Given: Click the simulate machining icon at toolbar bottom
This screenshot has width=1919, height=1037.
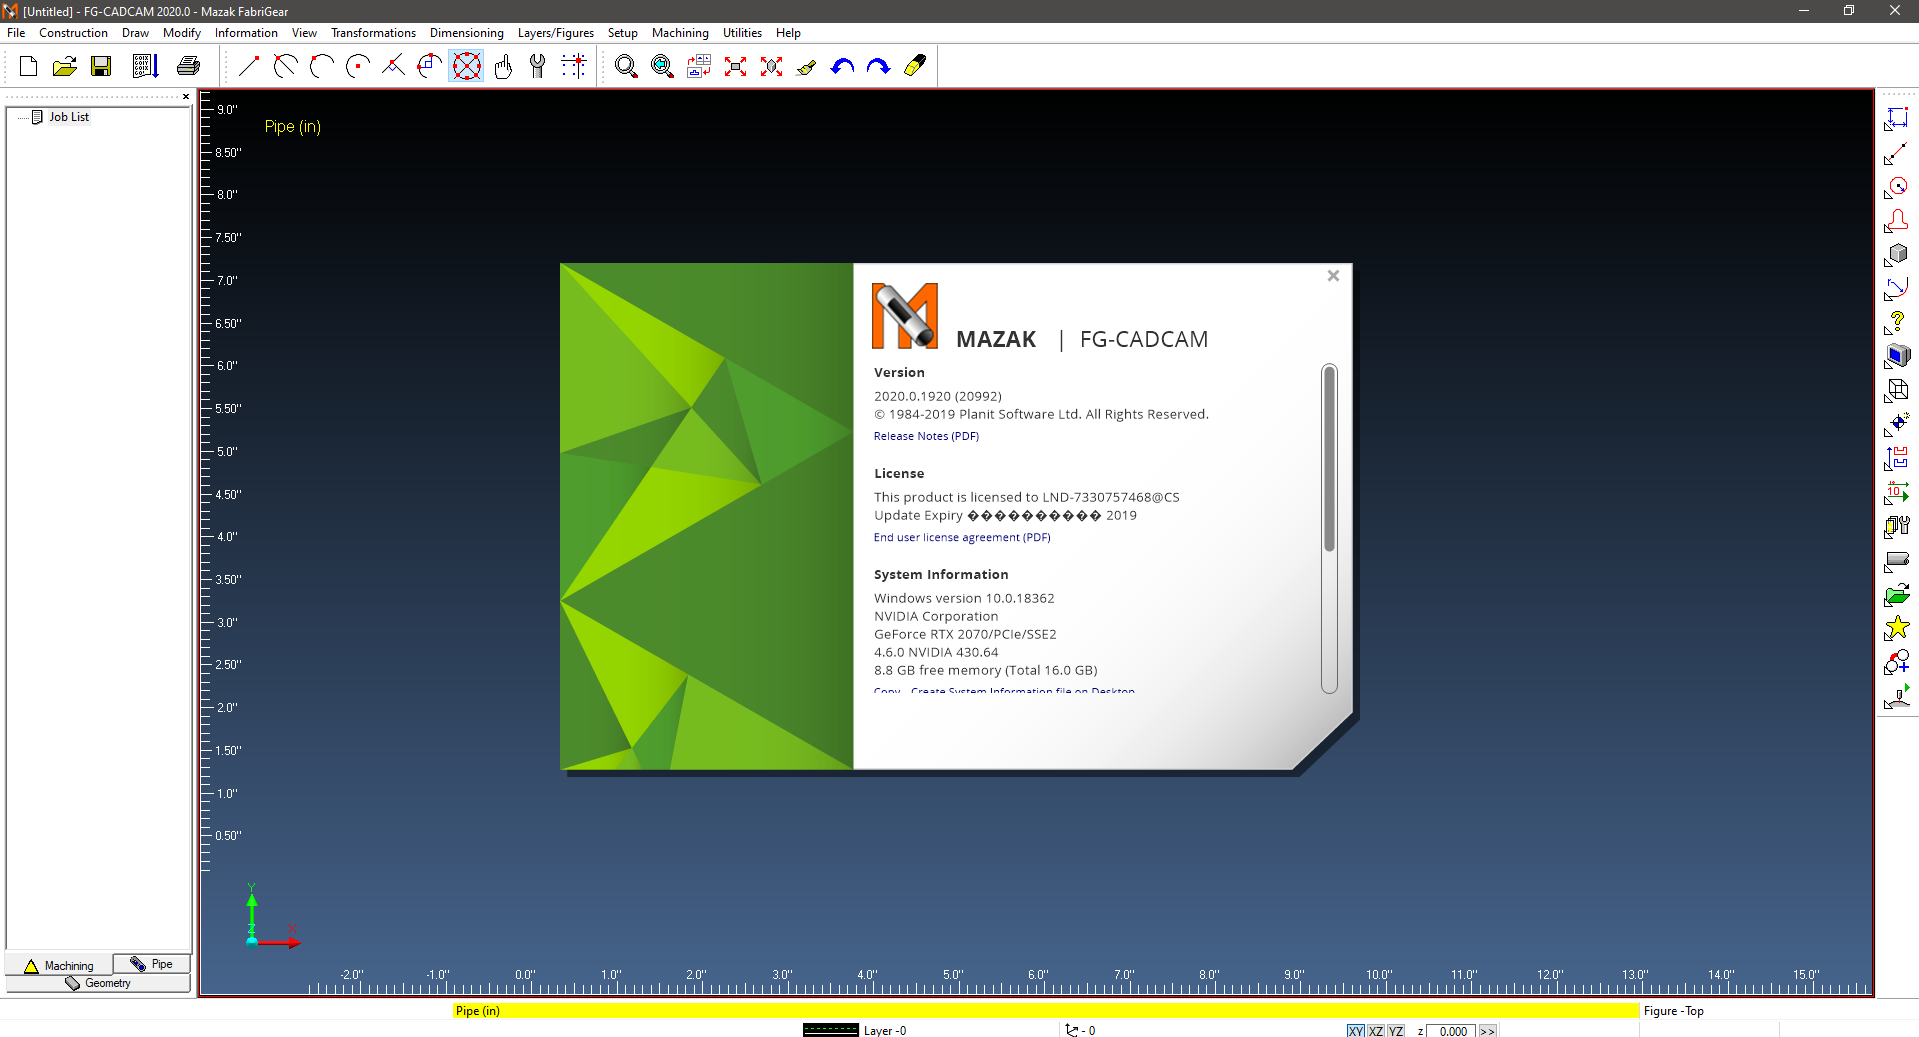Looking at the screenshot, I should (x=1896, y=697).
